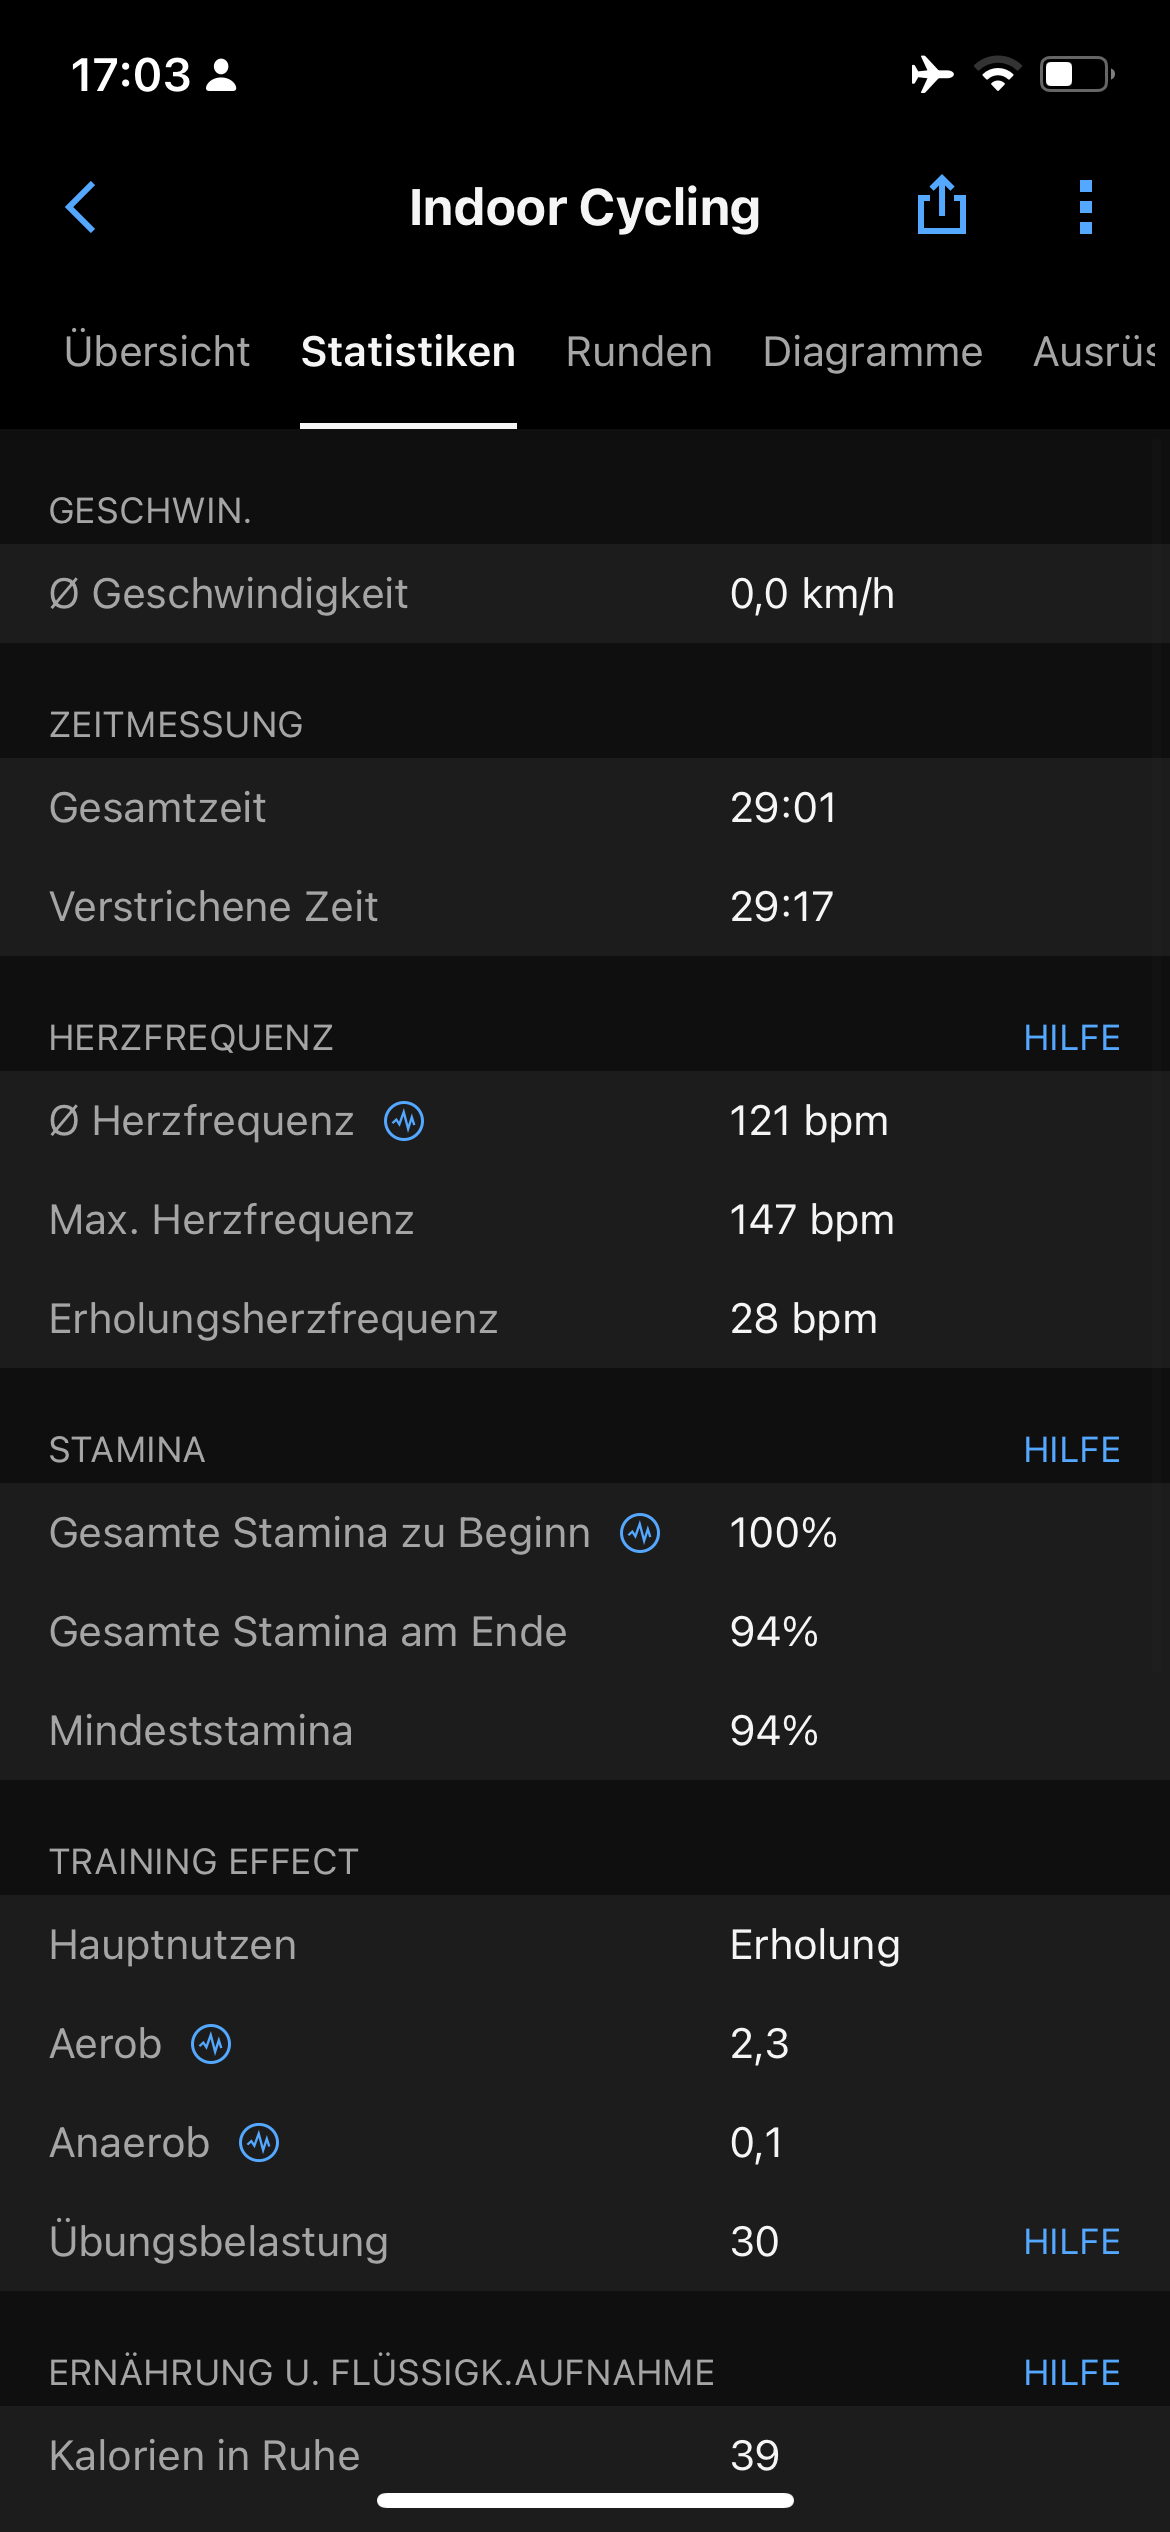Switch to the Übersicht tab
The image size is (1170, 2532).
coord(157,352)
